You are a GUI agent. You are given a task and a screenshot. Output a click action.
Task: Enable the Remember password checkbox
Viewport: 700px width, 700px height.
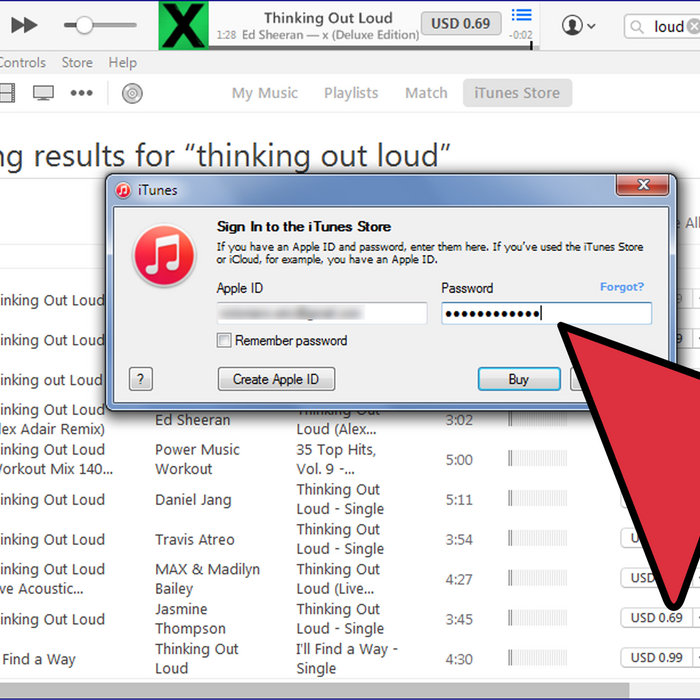[224, 340]
